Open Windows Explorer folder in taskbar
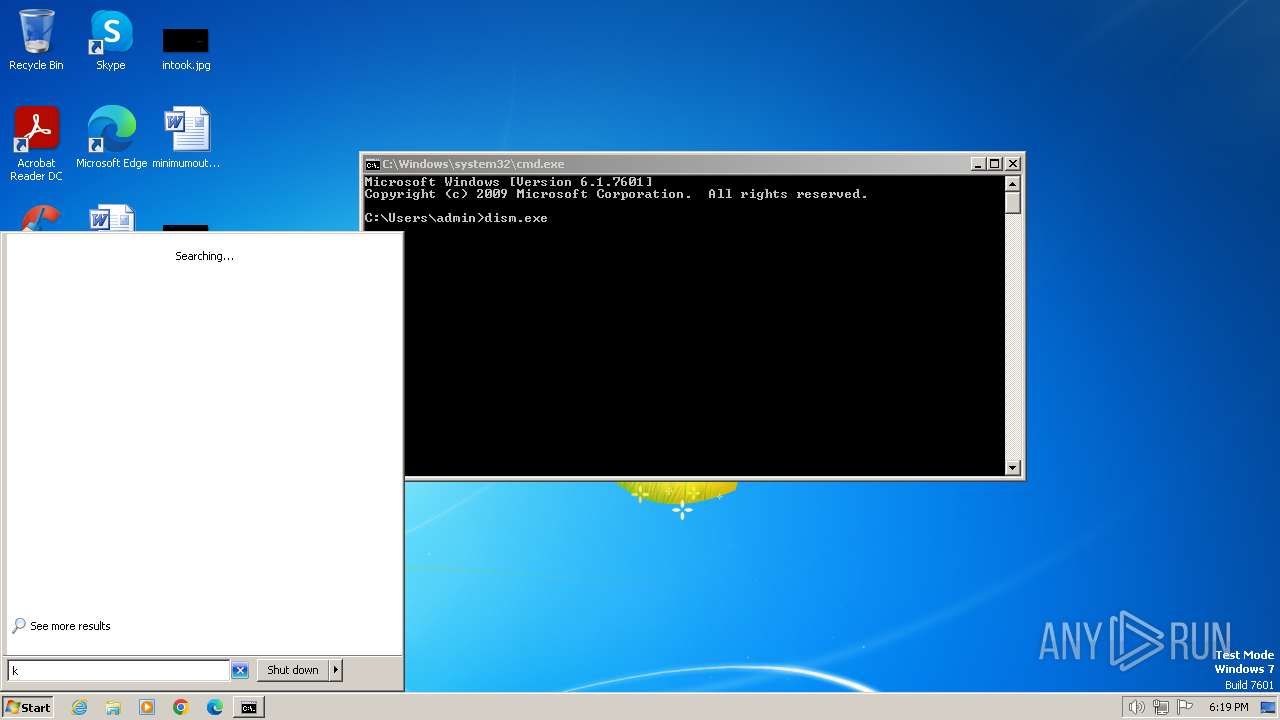The image size is (1280, 720). (x=113, y=707)
